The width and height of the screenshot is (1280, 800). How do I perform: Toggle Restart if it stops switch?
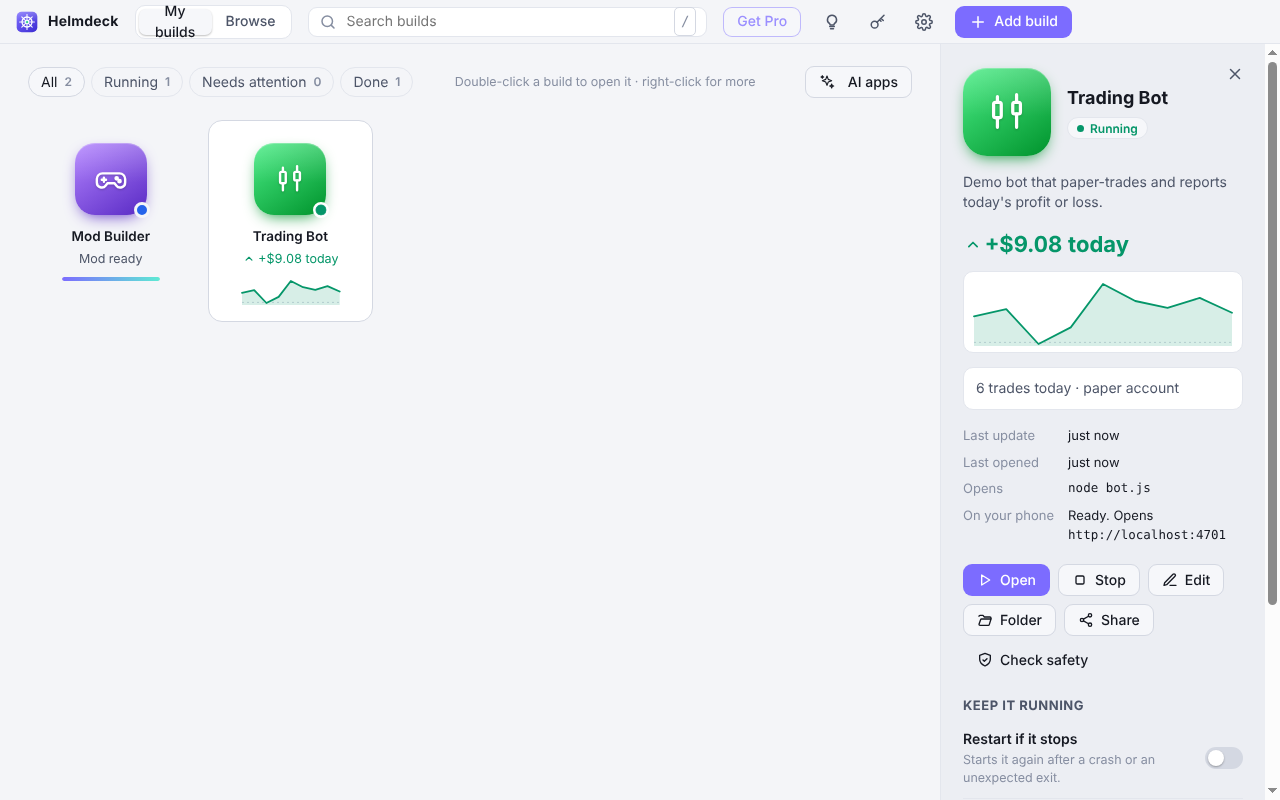pyautogui.click(x=1224, y=758)
